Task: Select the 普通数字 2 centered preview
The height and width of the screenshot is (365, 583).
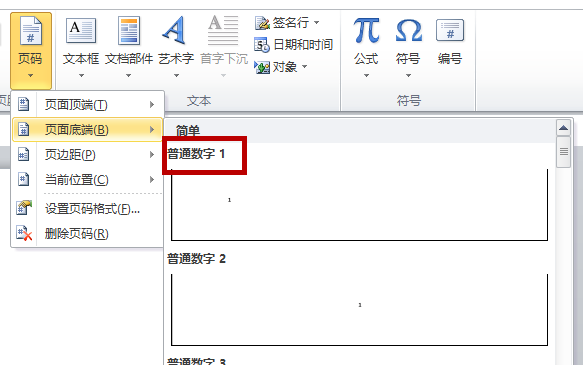Action: tap(359, 310)
